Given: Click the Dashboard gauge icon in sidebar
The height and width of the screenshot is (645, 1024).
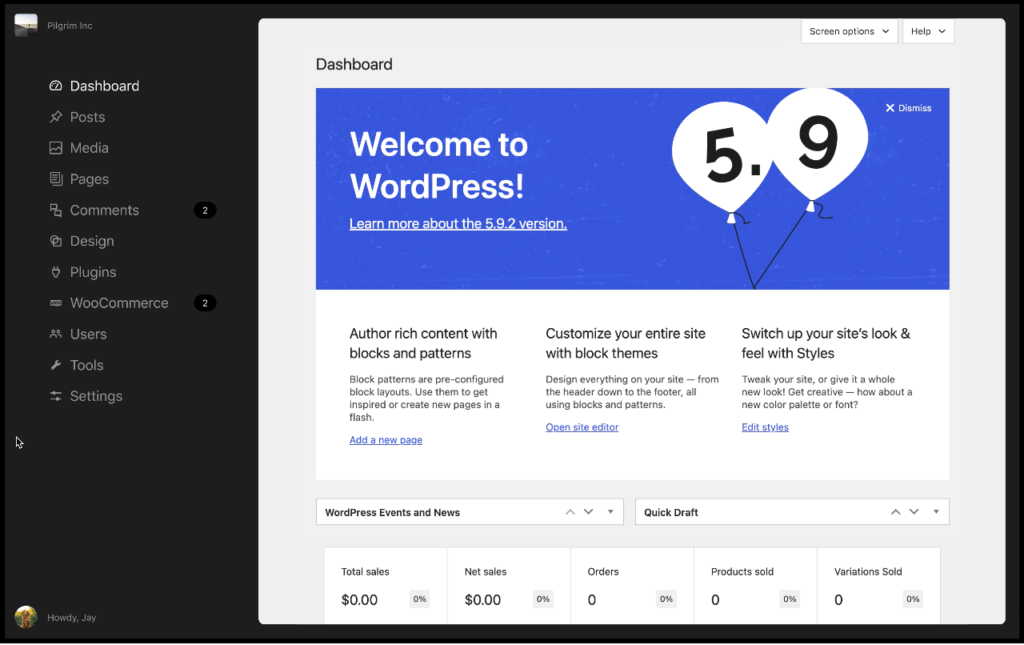Looking at the screenshot, I should 56,86.
